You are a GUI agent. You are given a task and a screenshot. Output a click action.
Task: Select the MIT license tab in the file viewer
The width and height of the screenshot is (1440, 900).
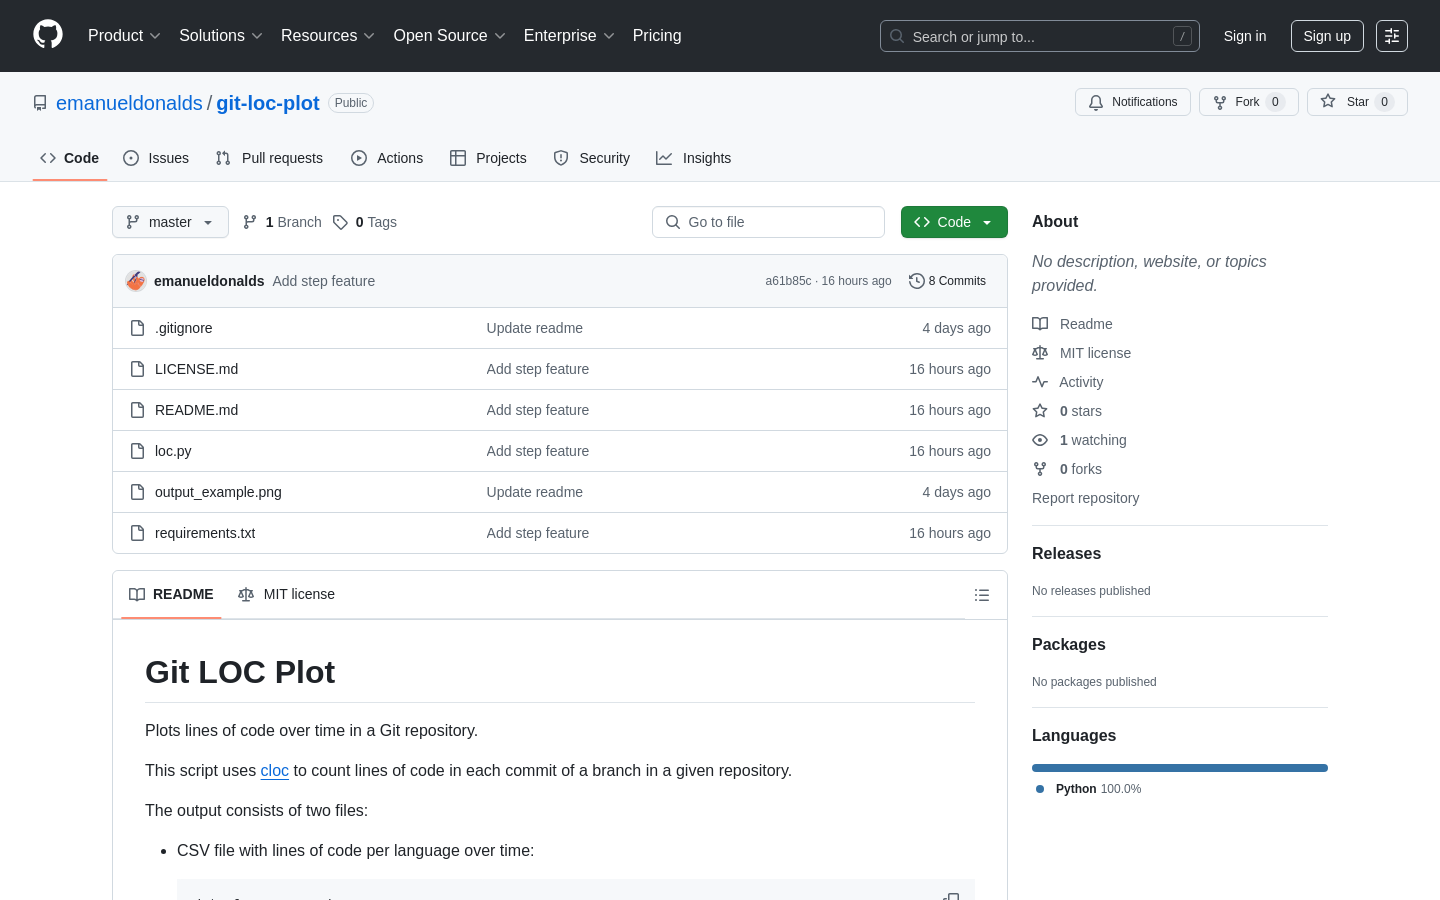(286, 594)
